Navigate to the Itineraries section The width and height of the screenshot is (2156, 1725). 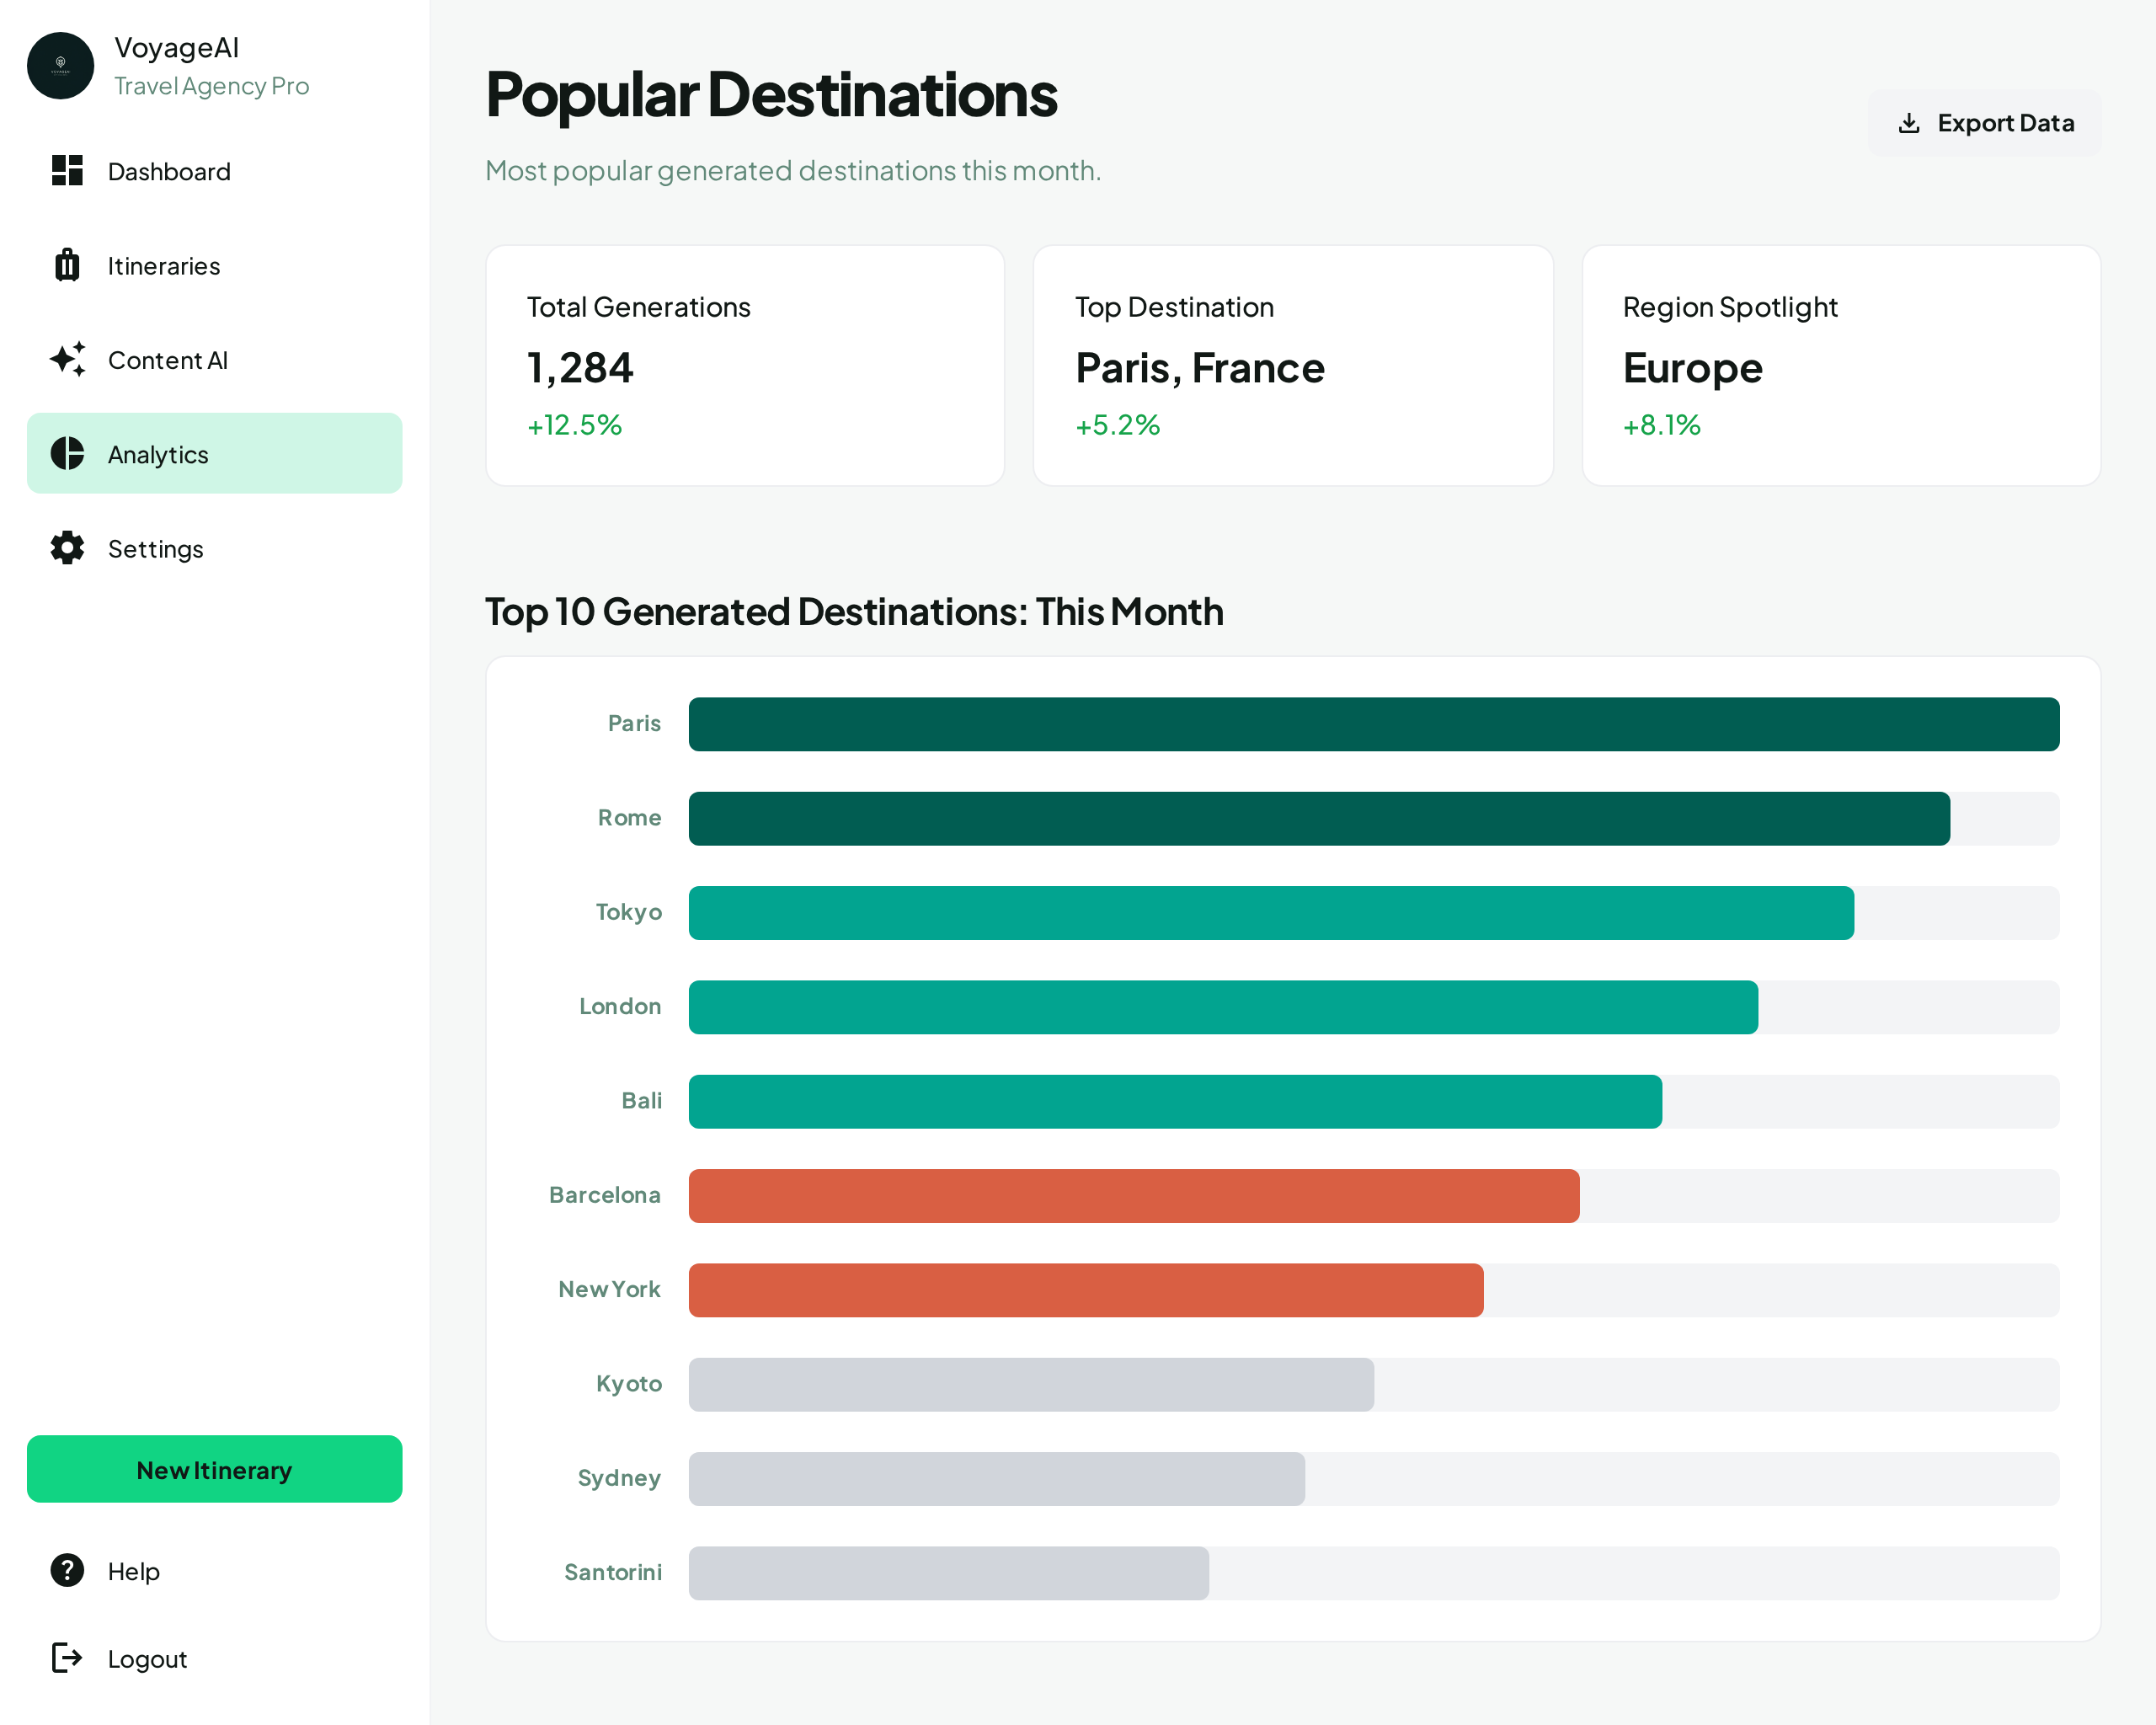click(x=163, y=265)
